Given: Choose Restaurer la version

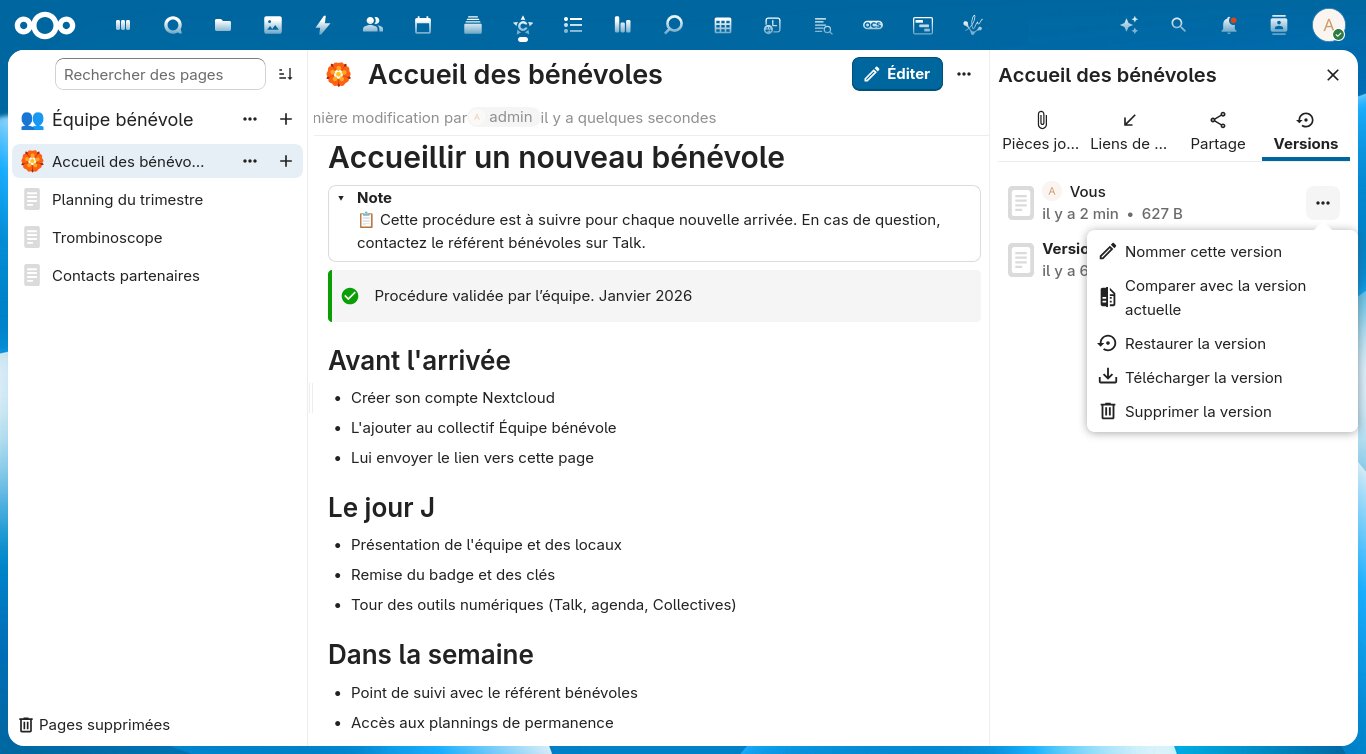Looking at the screenshot, I should click(1222, 344).
